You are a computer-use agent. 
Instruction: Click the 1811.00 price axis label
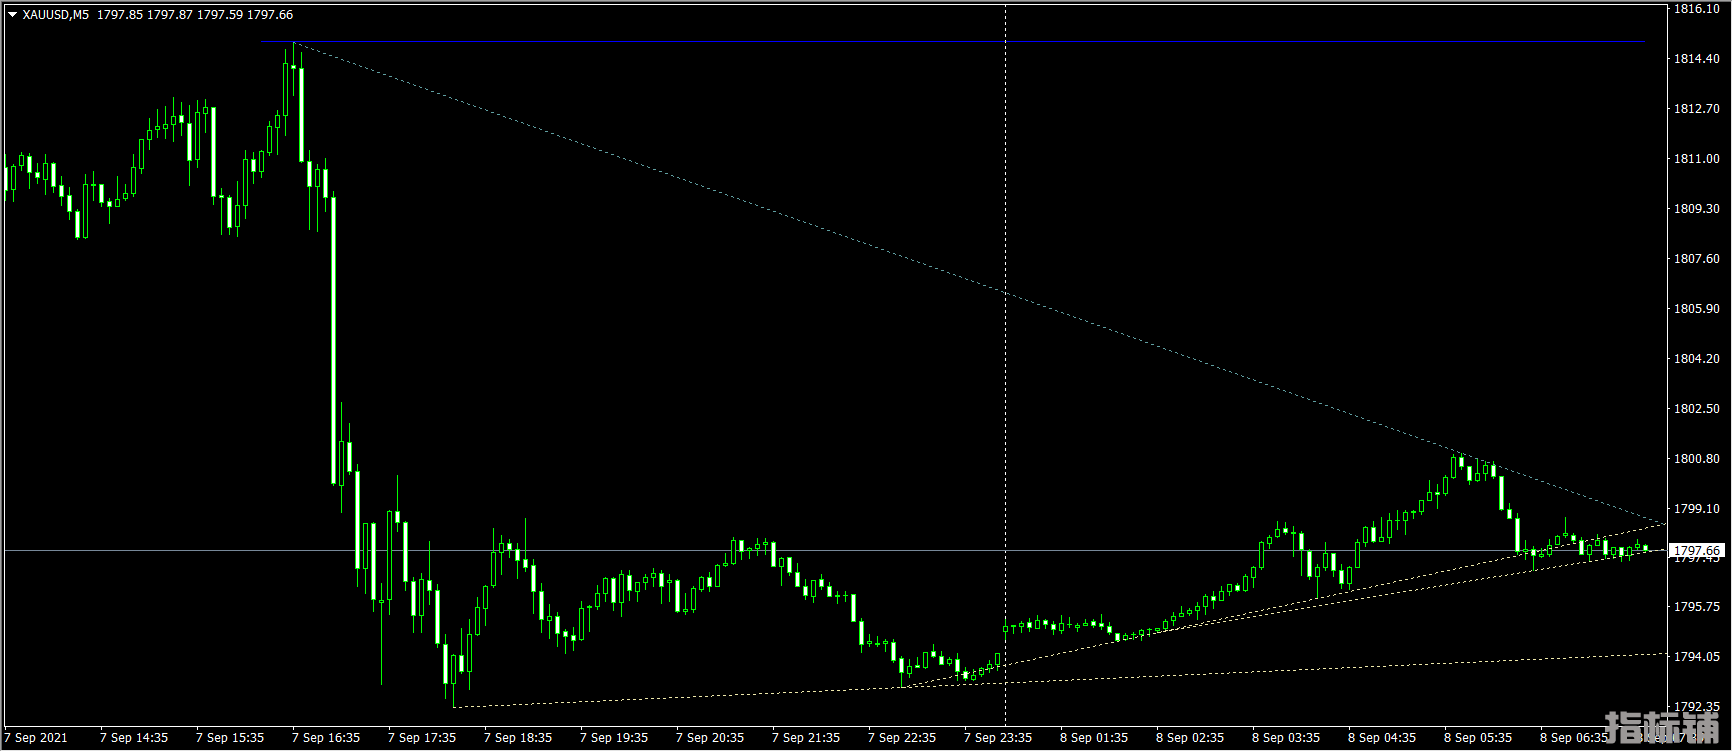pyautogui.click(x=1697, y=159)
